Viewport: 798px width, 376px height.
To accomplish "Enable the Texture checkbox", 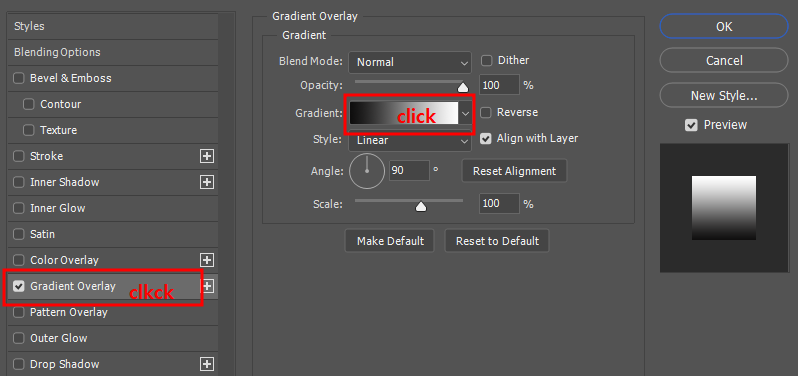I will [29, 130].
